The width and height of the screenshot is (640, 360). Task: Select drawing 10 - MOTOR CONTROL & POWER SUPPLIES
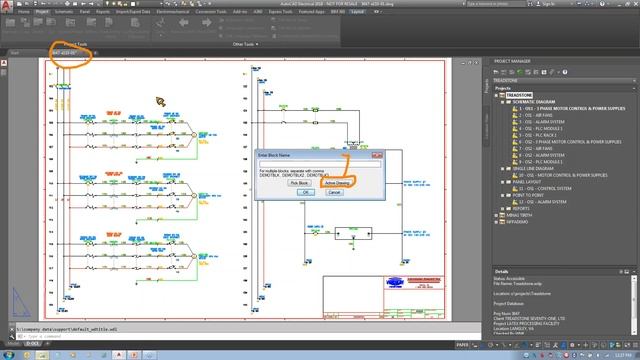[x=563, y=175]
